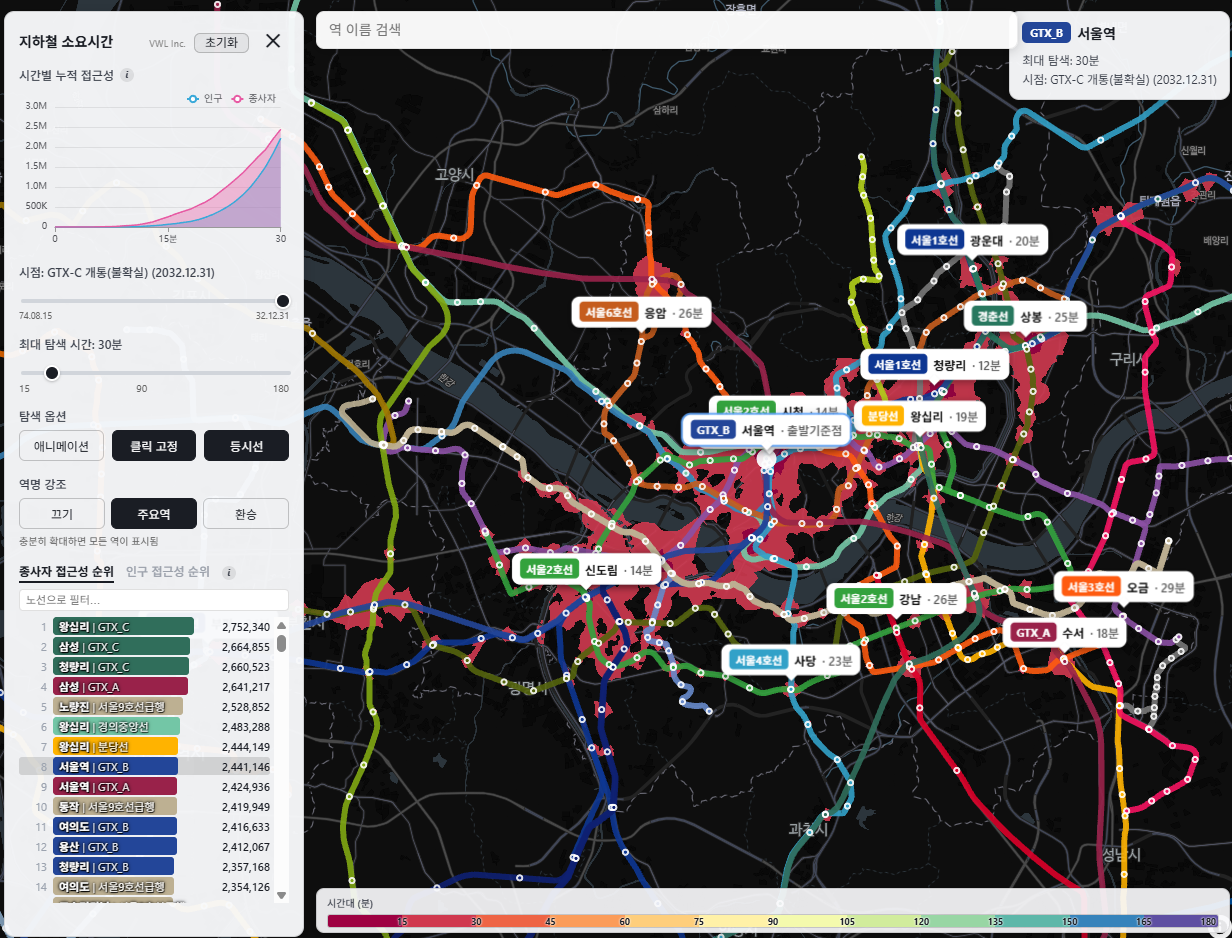Viewport: 1232px width, 938px height.
Task: Click the ranking list scrollbar thumb
Action: [282, 642]
